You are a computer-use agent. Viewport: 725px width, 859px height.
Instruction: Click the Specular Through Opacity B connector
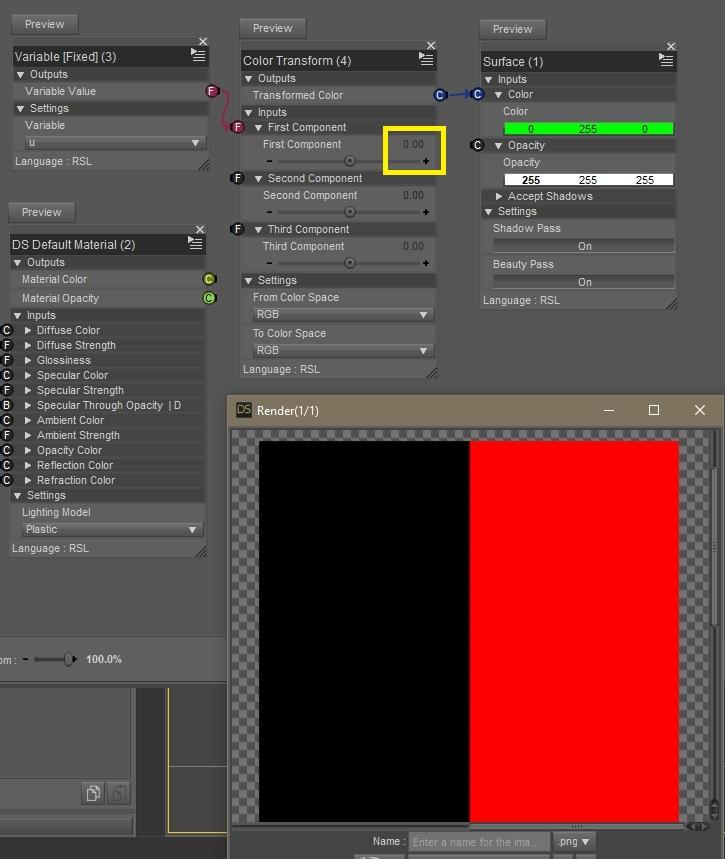click(x=7, y=405)
